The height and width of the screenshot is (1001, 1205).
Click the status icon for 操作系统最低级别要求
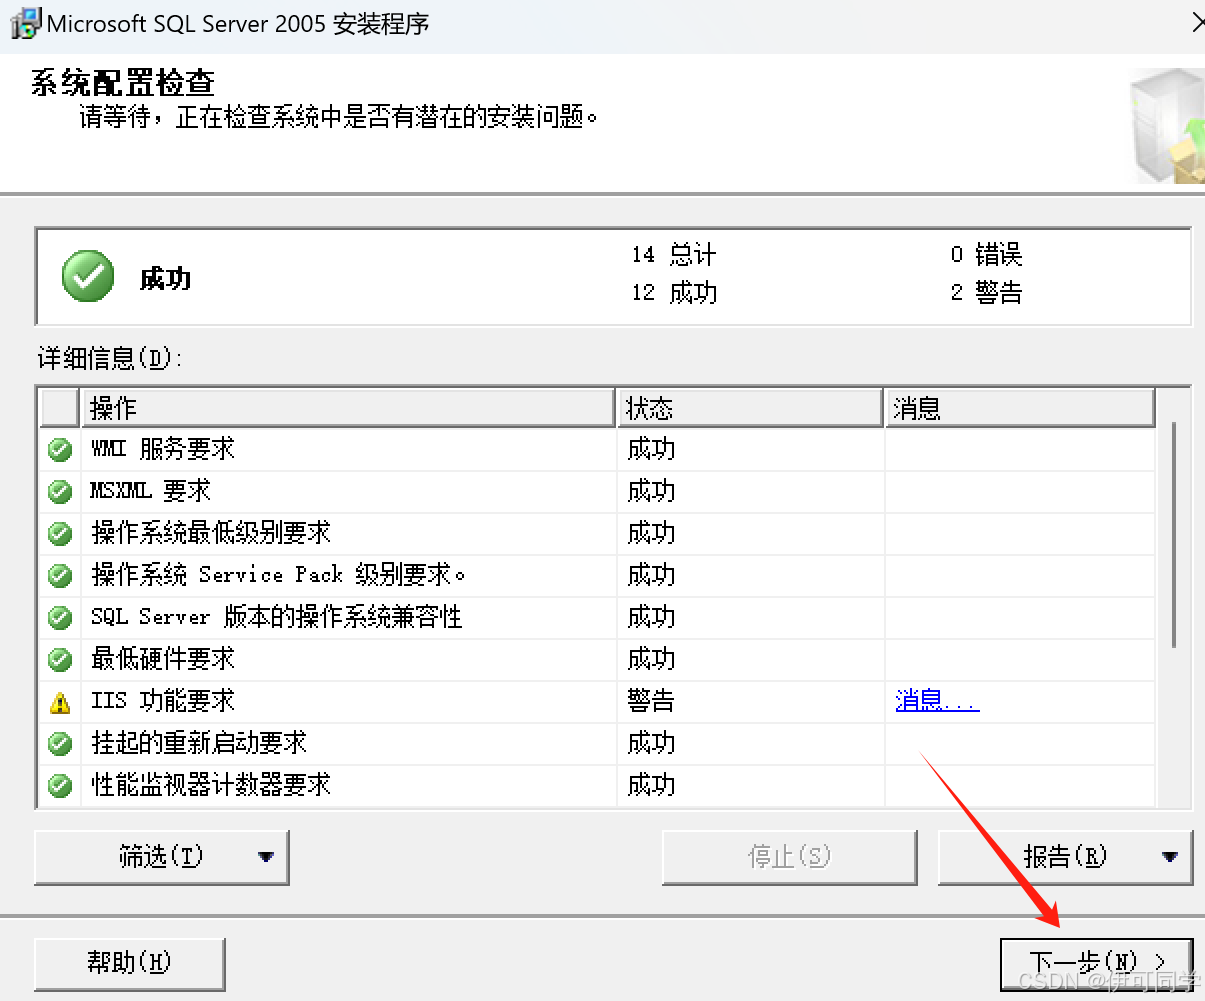(60, 534)
